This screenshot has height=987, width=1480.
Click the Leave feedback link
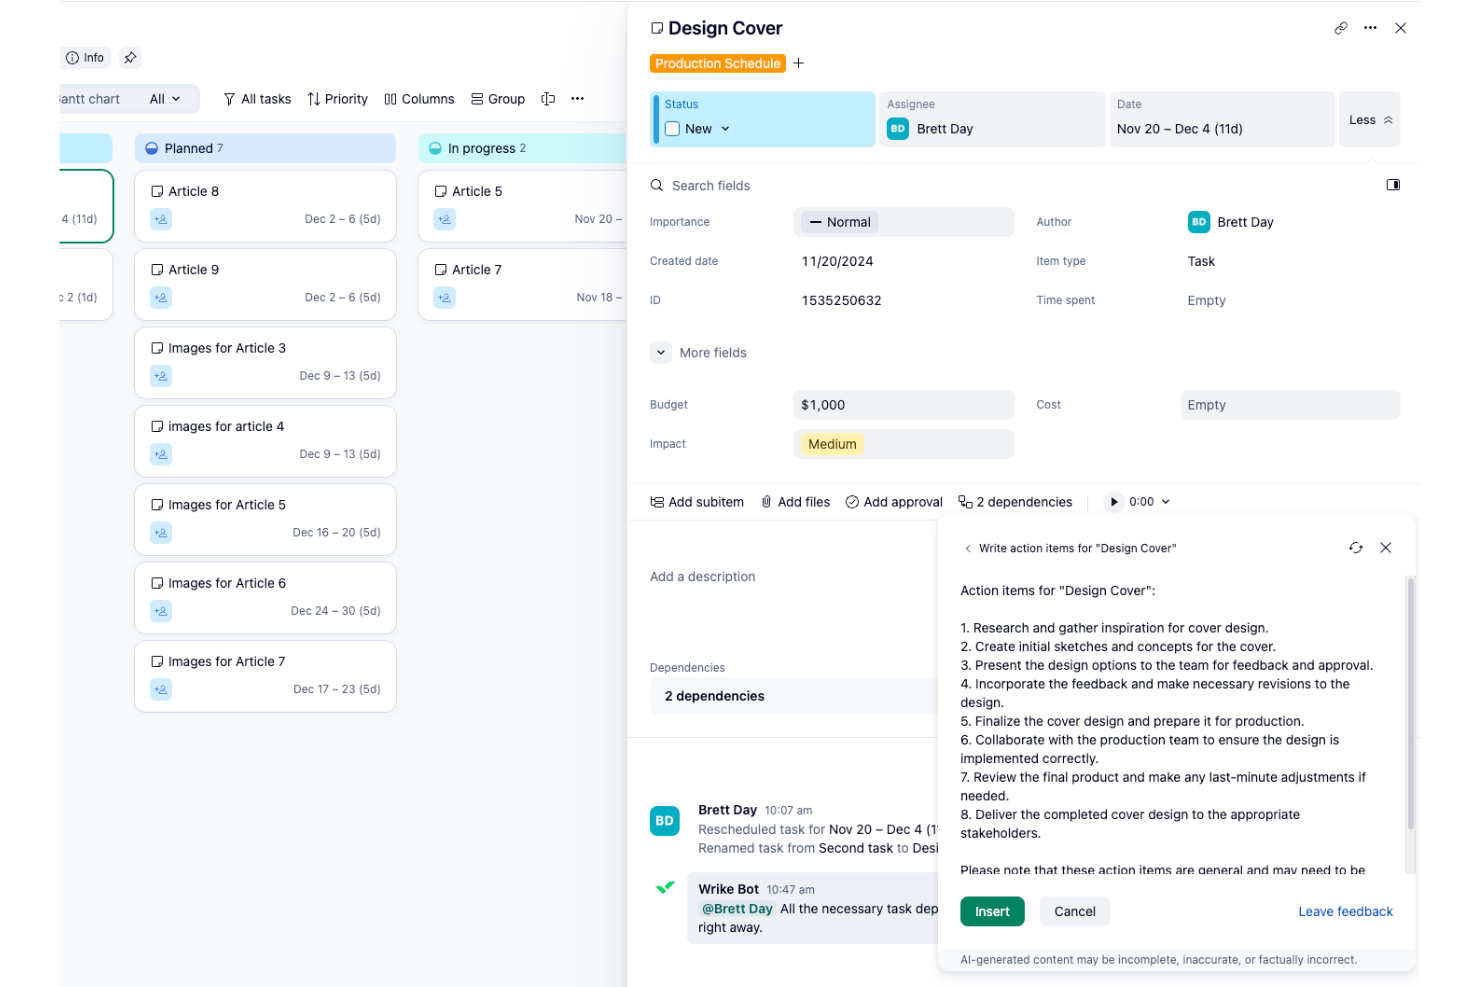(x=1345, y=911)
